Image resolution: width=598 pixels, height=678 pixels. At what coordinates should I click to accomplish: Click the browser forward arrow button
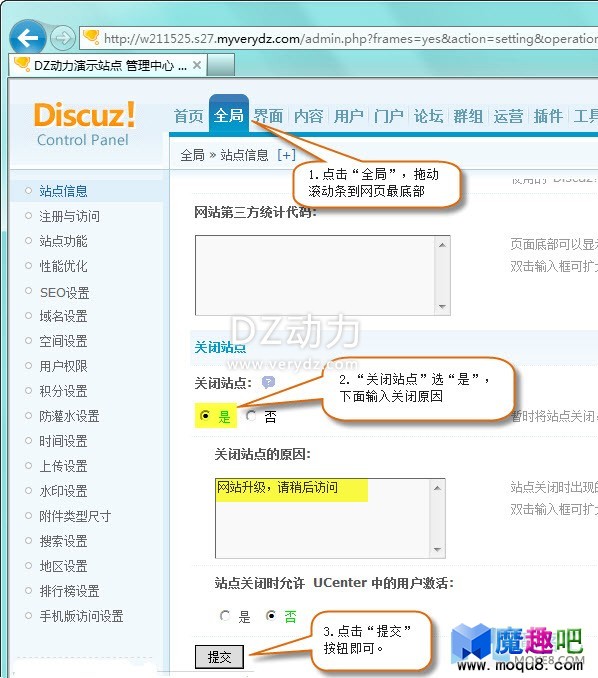coord(63,38)
